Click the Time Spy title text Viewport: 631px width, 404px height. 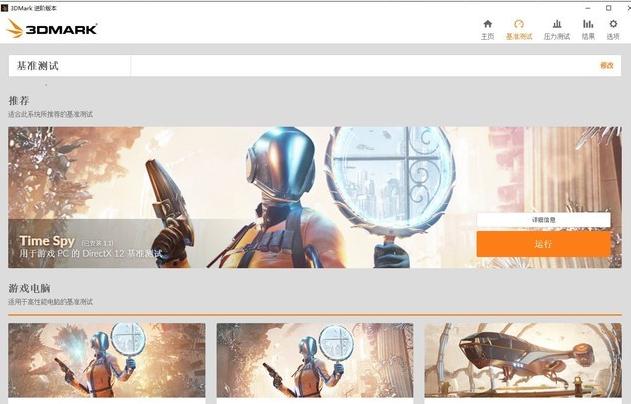[x=47, y=241]
